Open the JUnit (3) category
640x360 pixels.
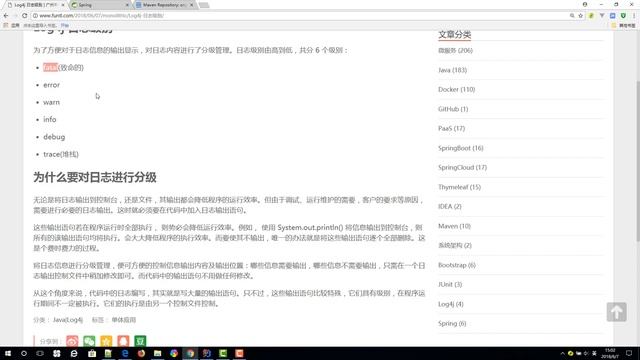[x=450, y=284]
